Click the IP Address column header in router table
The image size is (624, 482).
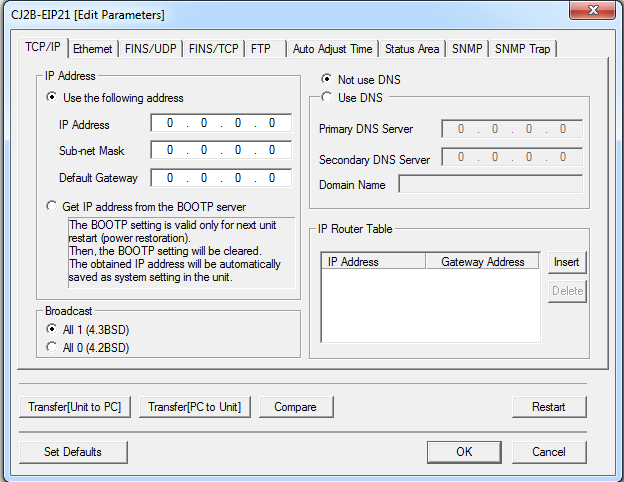click(x=373, y=261)
